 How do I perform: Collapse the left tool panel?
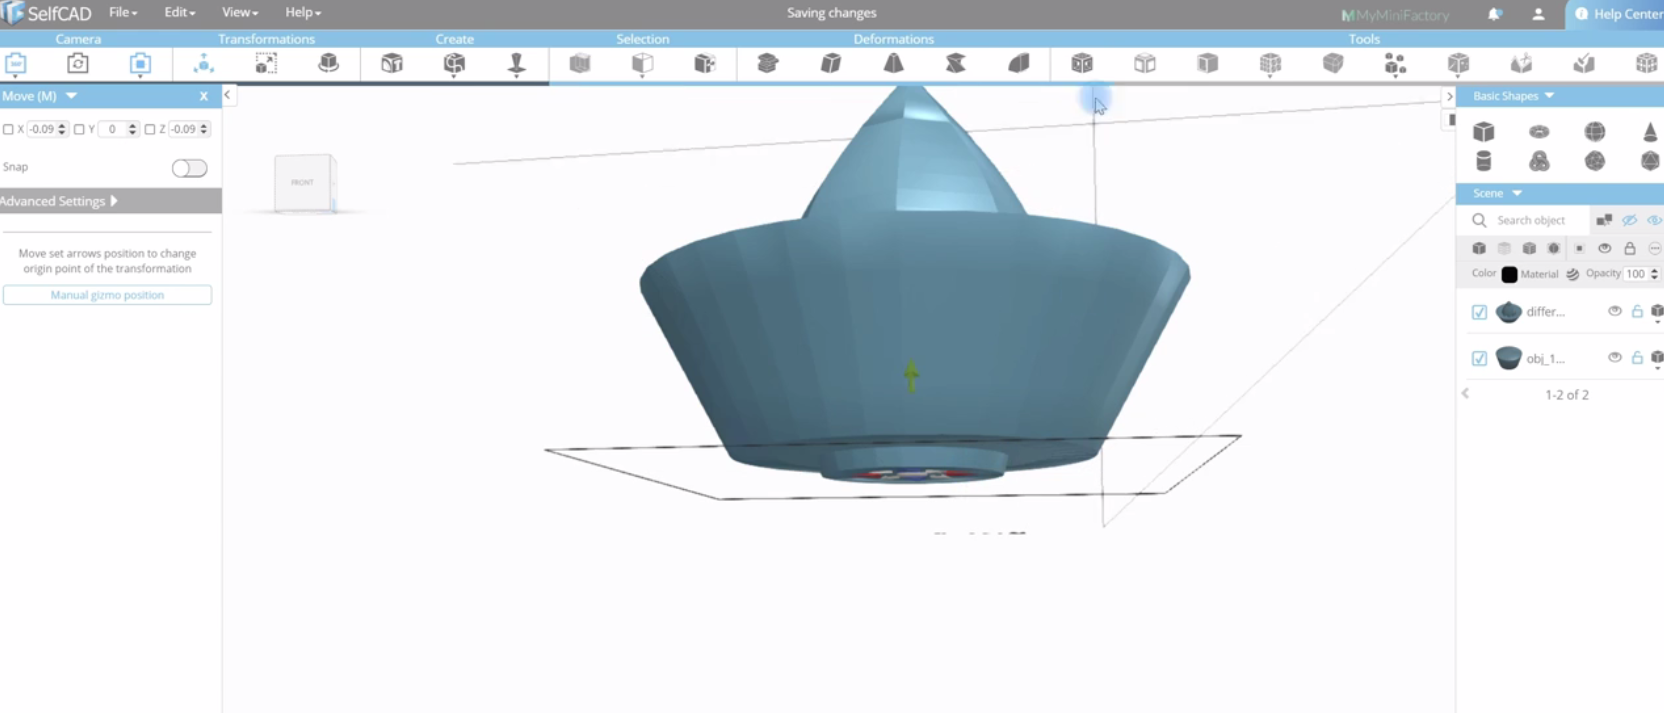point(228,95)
